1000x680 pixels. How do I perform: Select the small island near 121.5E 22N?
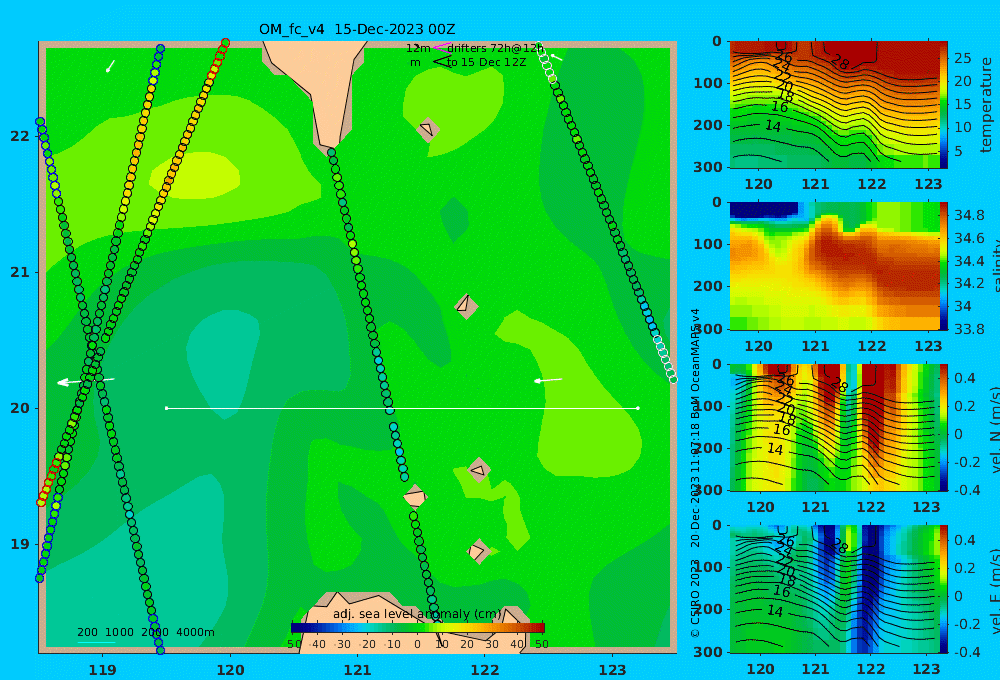(428, 130)
